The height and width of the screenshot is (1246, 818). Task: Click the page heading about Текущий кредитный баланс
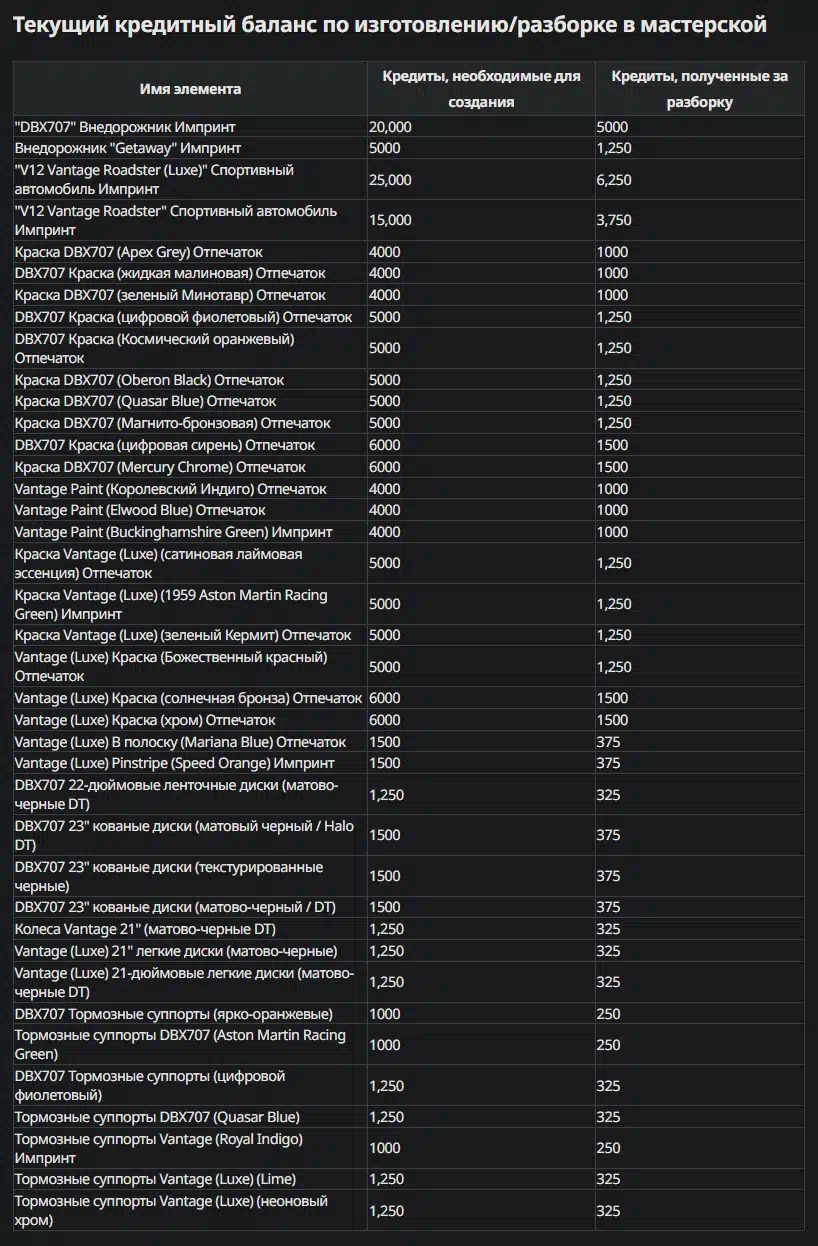390,25
